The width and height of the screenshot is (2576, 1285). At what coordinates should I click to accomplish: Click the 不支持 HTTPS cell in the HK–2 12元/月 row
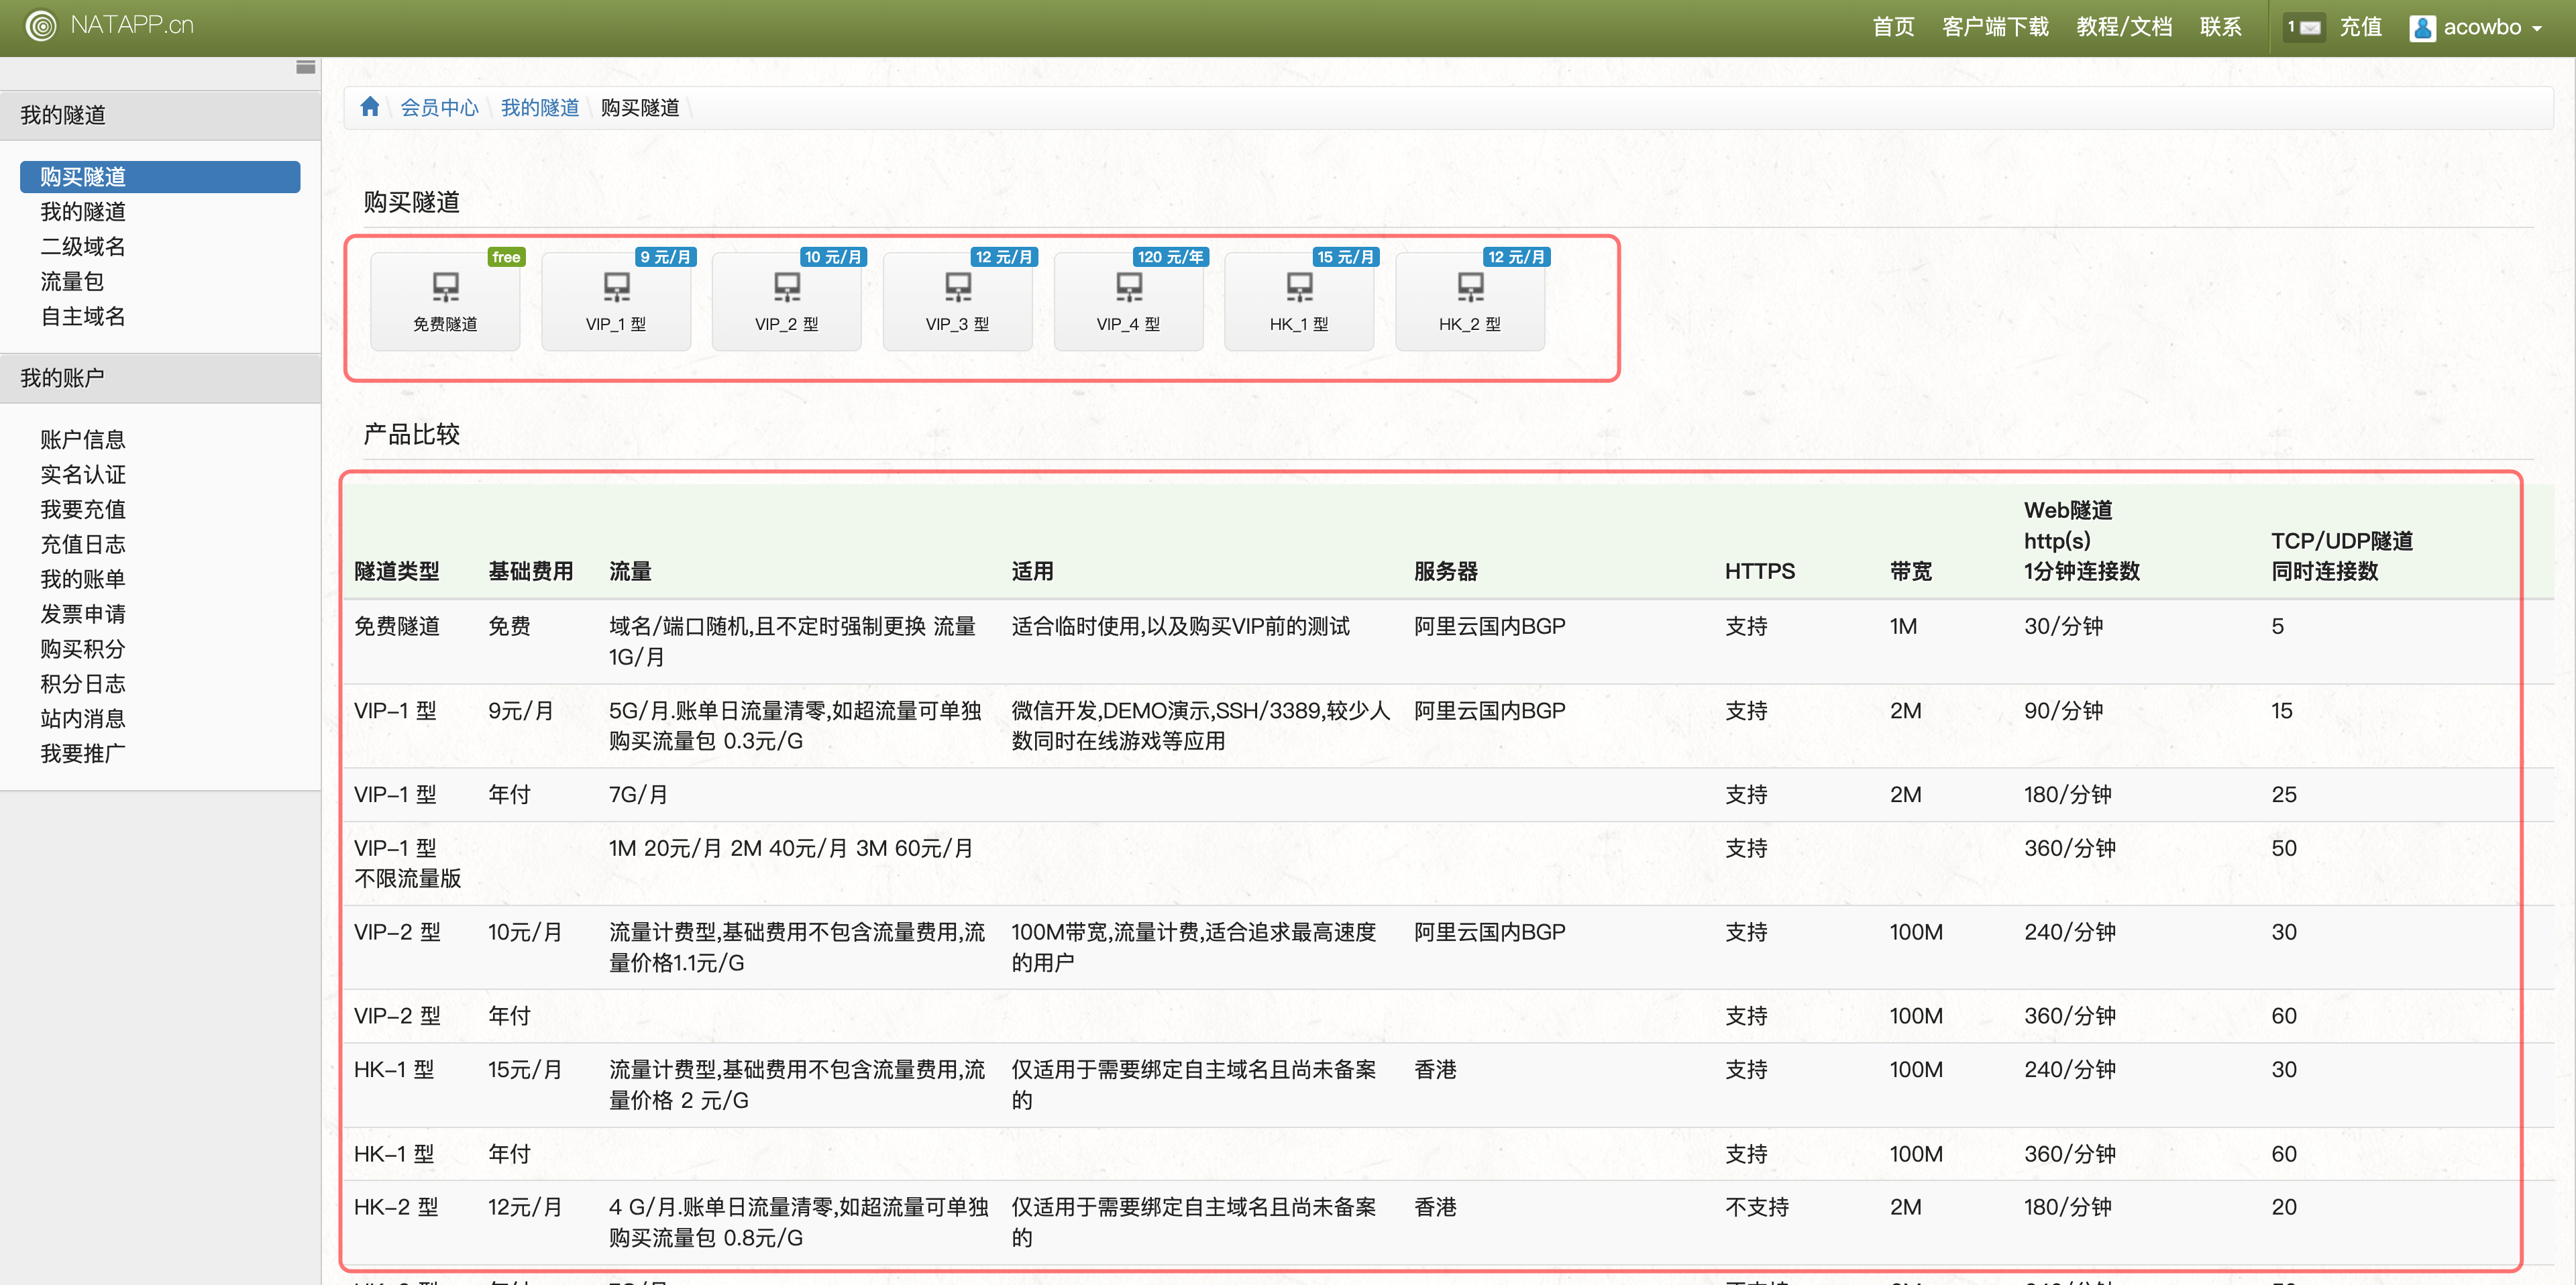pos(1757,1207)
